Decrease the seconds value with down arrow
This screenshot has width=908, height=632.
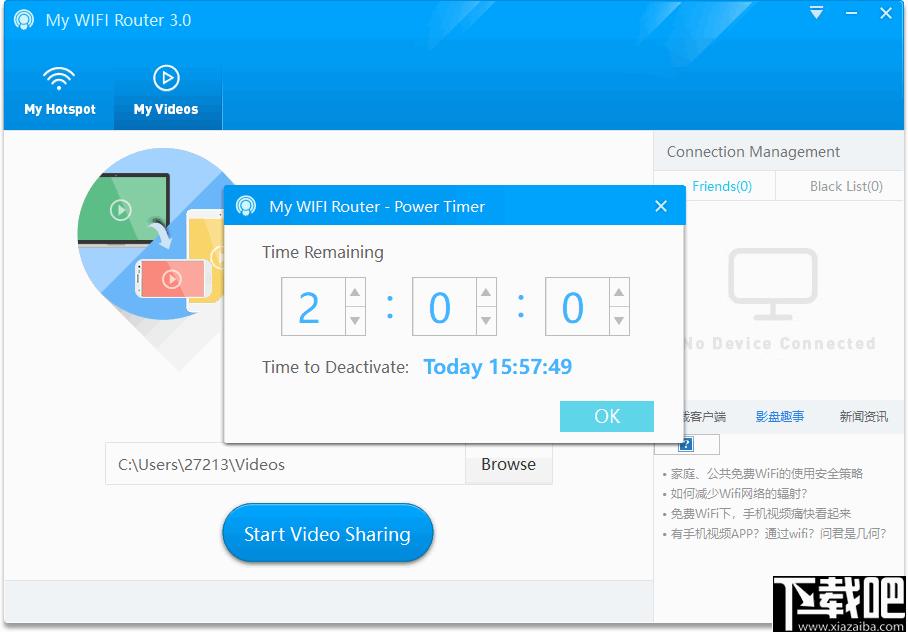pyautogui.click(x=619, y=321)
